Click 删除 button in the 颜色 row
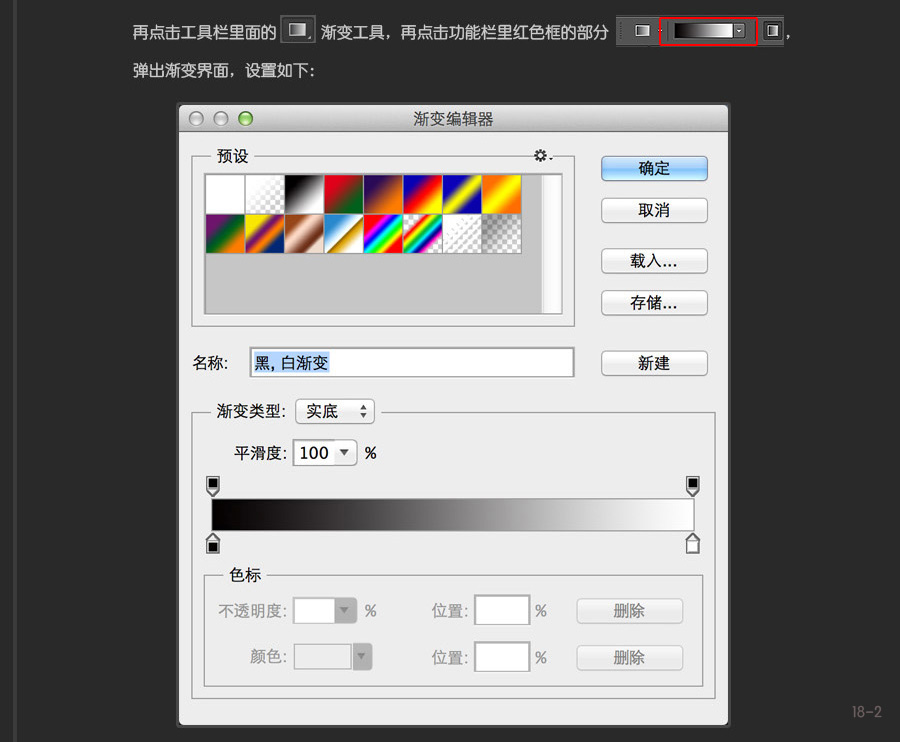The width and height of the screenshot is (900, 742). pyautogui.click(x=630, y=658)
